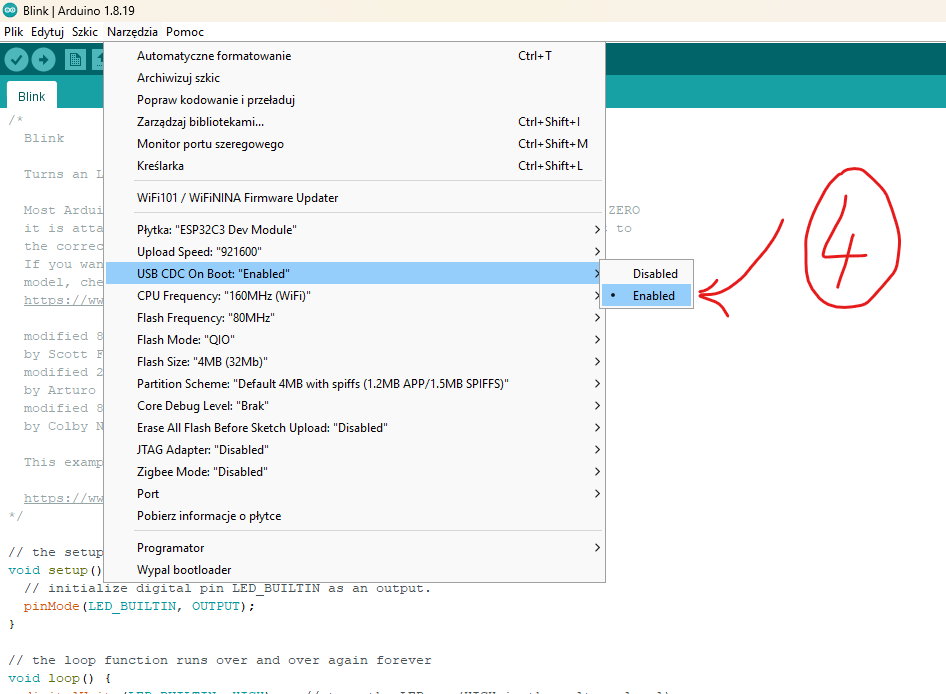Click the void loop() line in editor
Image resolution: width=946 pixels, height=694 pixels.
[x=60, y=678]
